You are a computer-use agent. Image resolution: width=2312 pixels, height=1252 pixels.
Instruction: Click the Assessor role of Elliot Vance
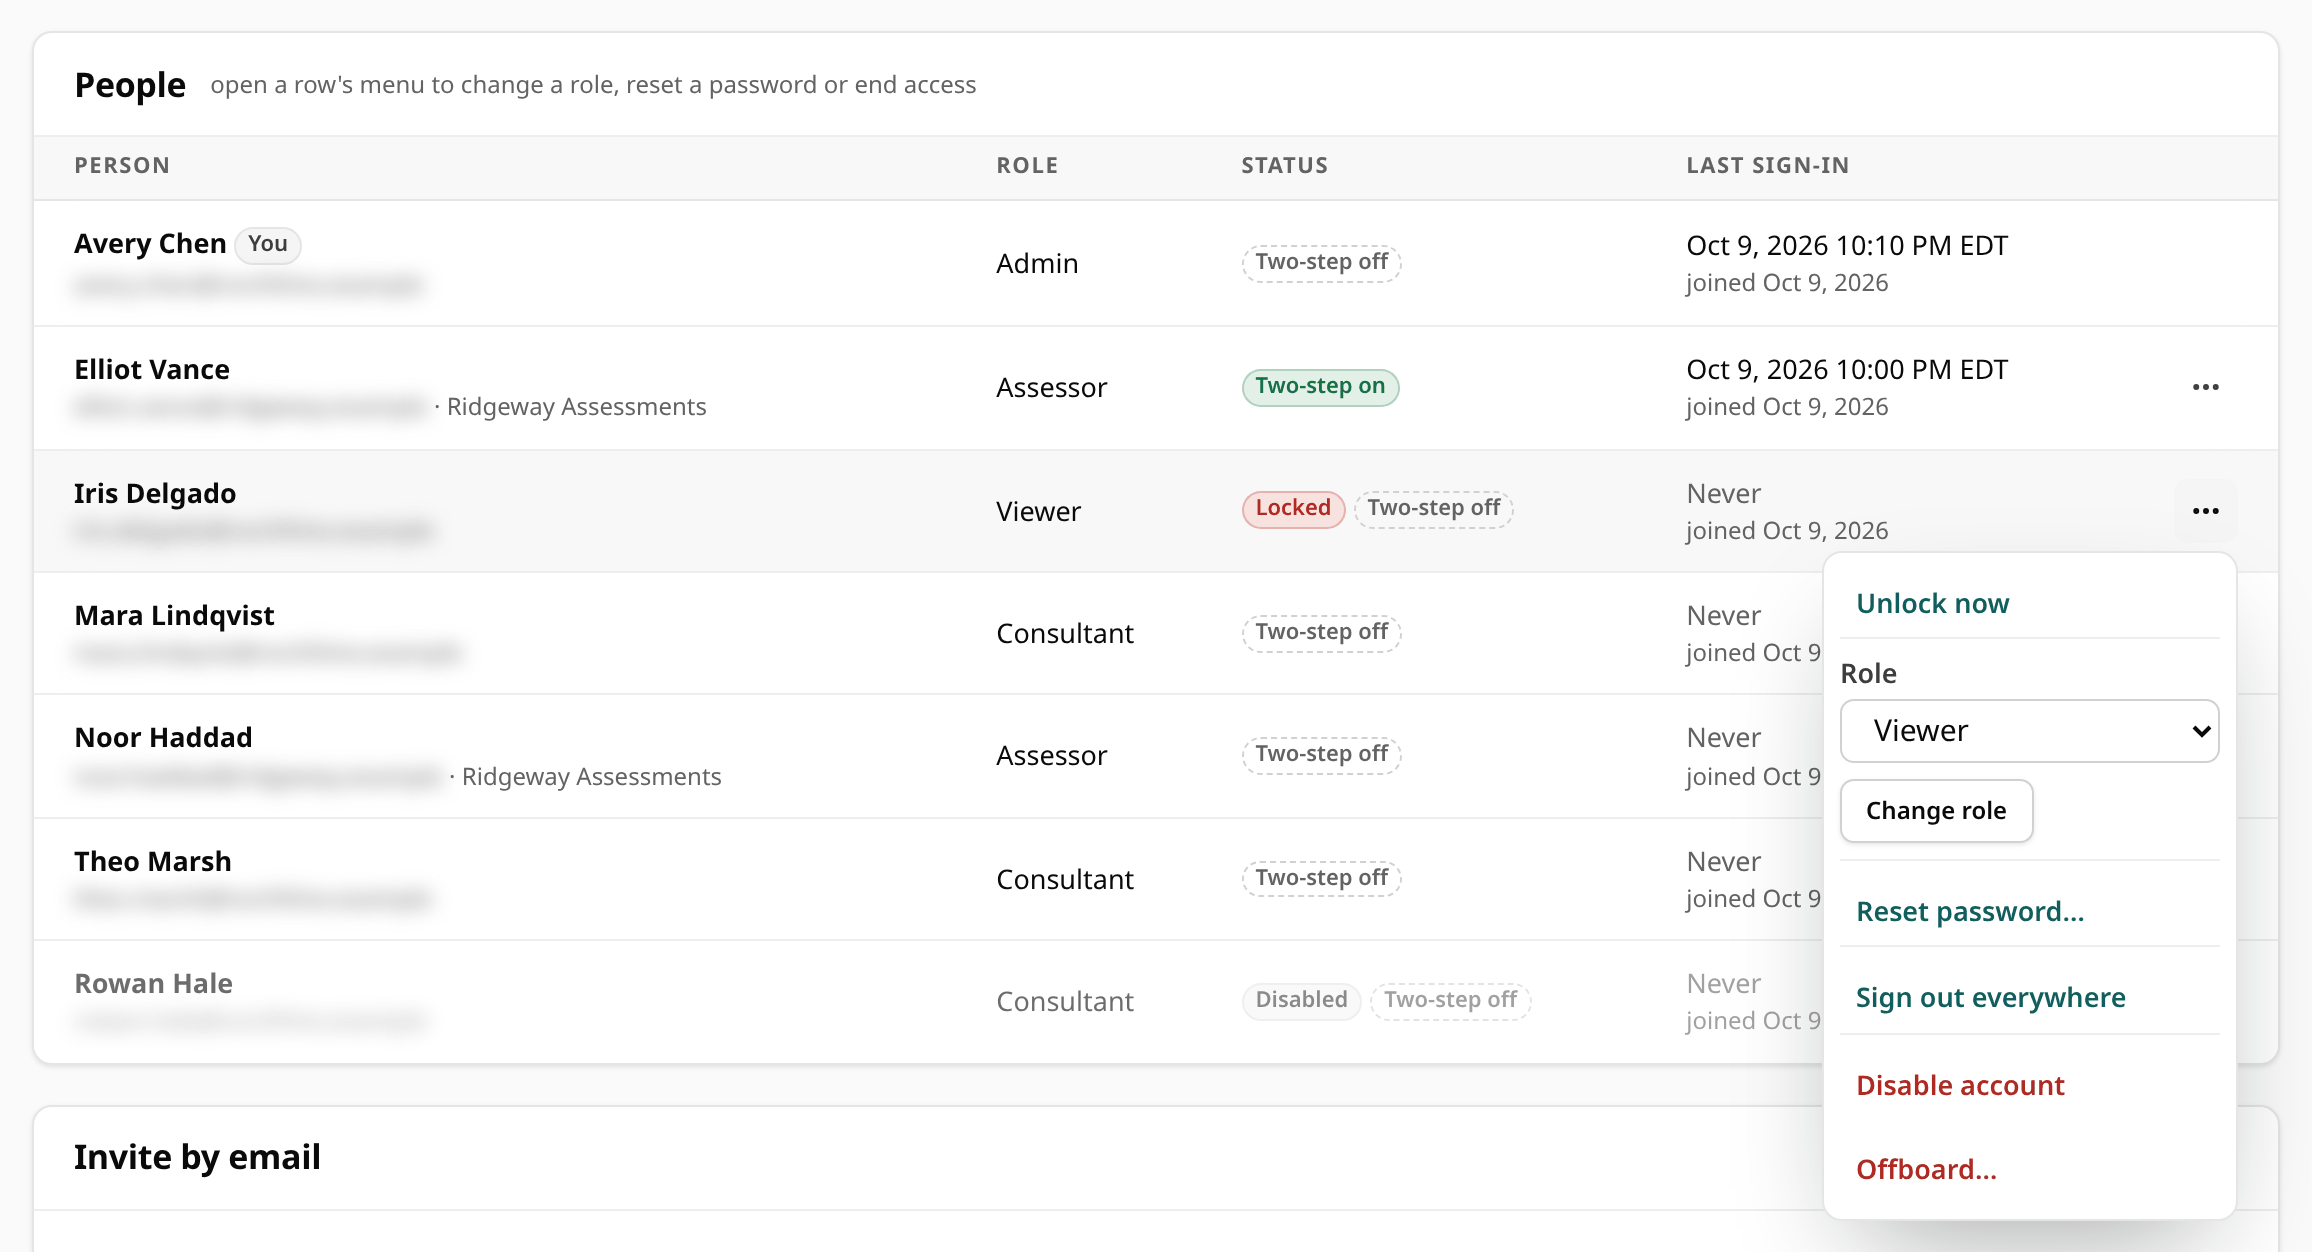click(x=1051, y=387)
